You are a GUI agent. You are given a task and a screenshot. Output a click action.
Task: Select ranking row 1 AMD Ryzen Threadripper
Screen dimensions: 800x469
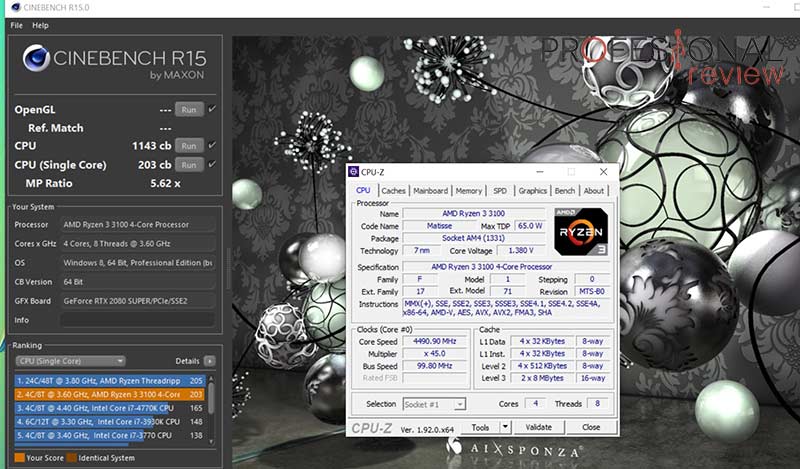click(110, 381)
